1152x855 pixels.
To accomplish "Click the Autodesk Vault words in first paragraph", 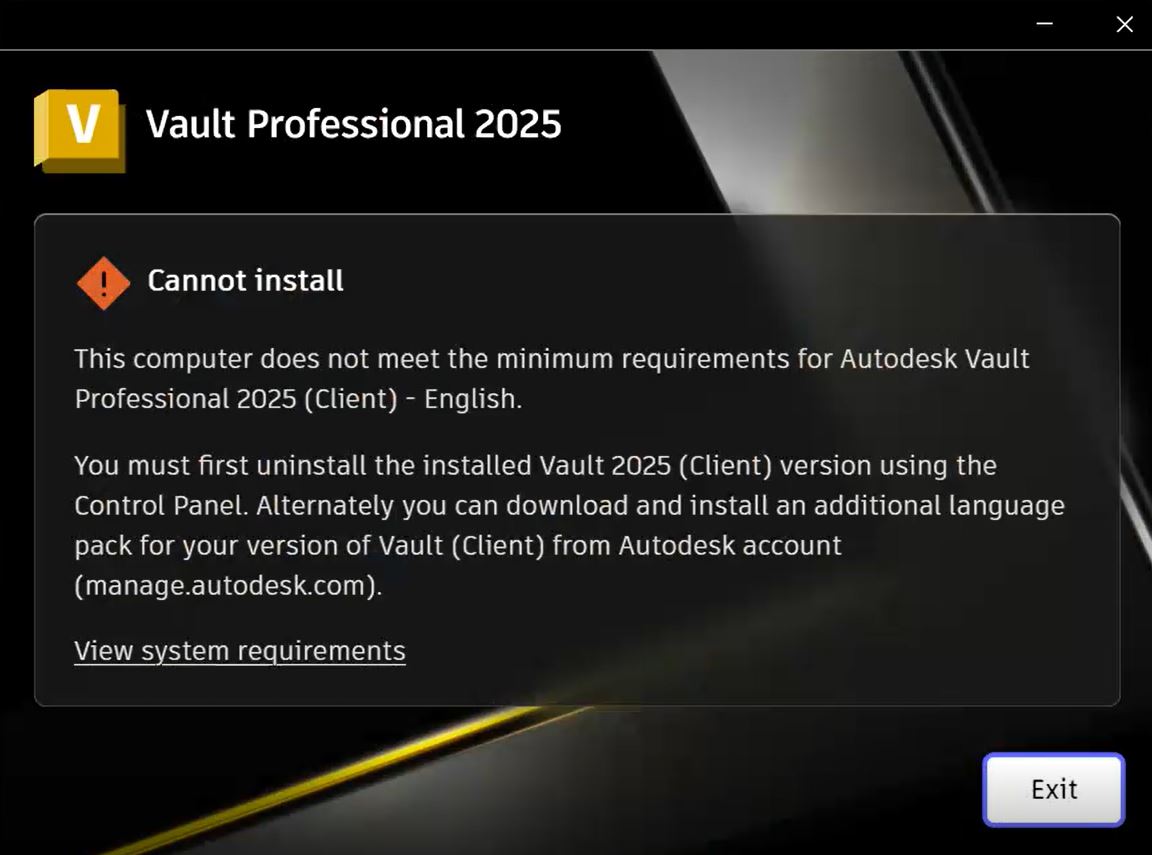I will pyautogui.click(x=935, y=359).
